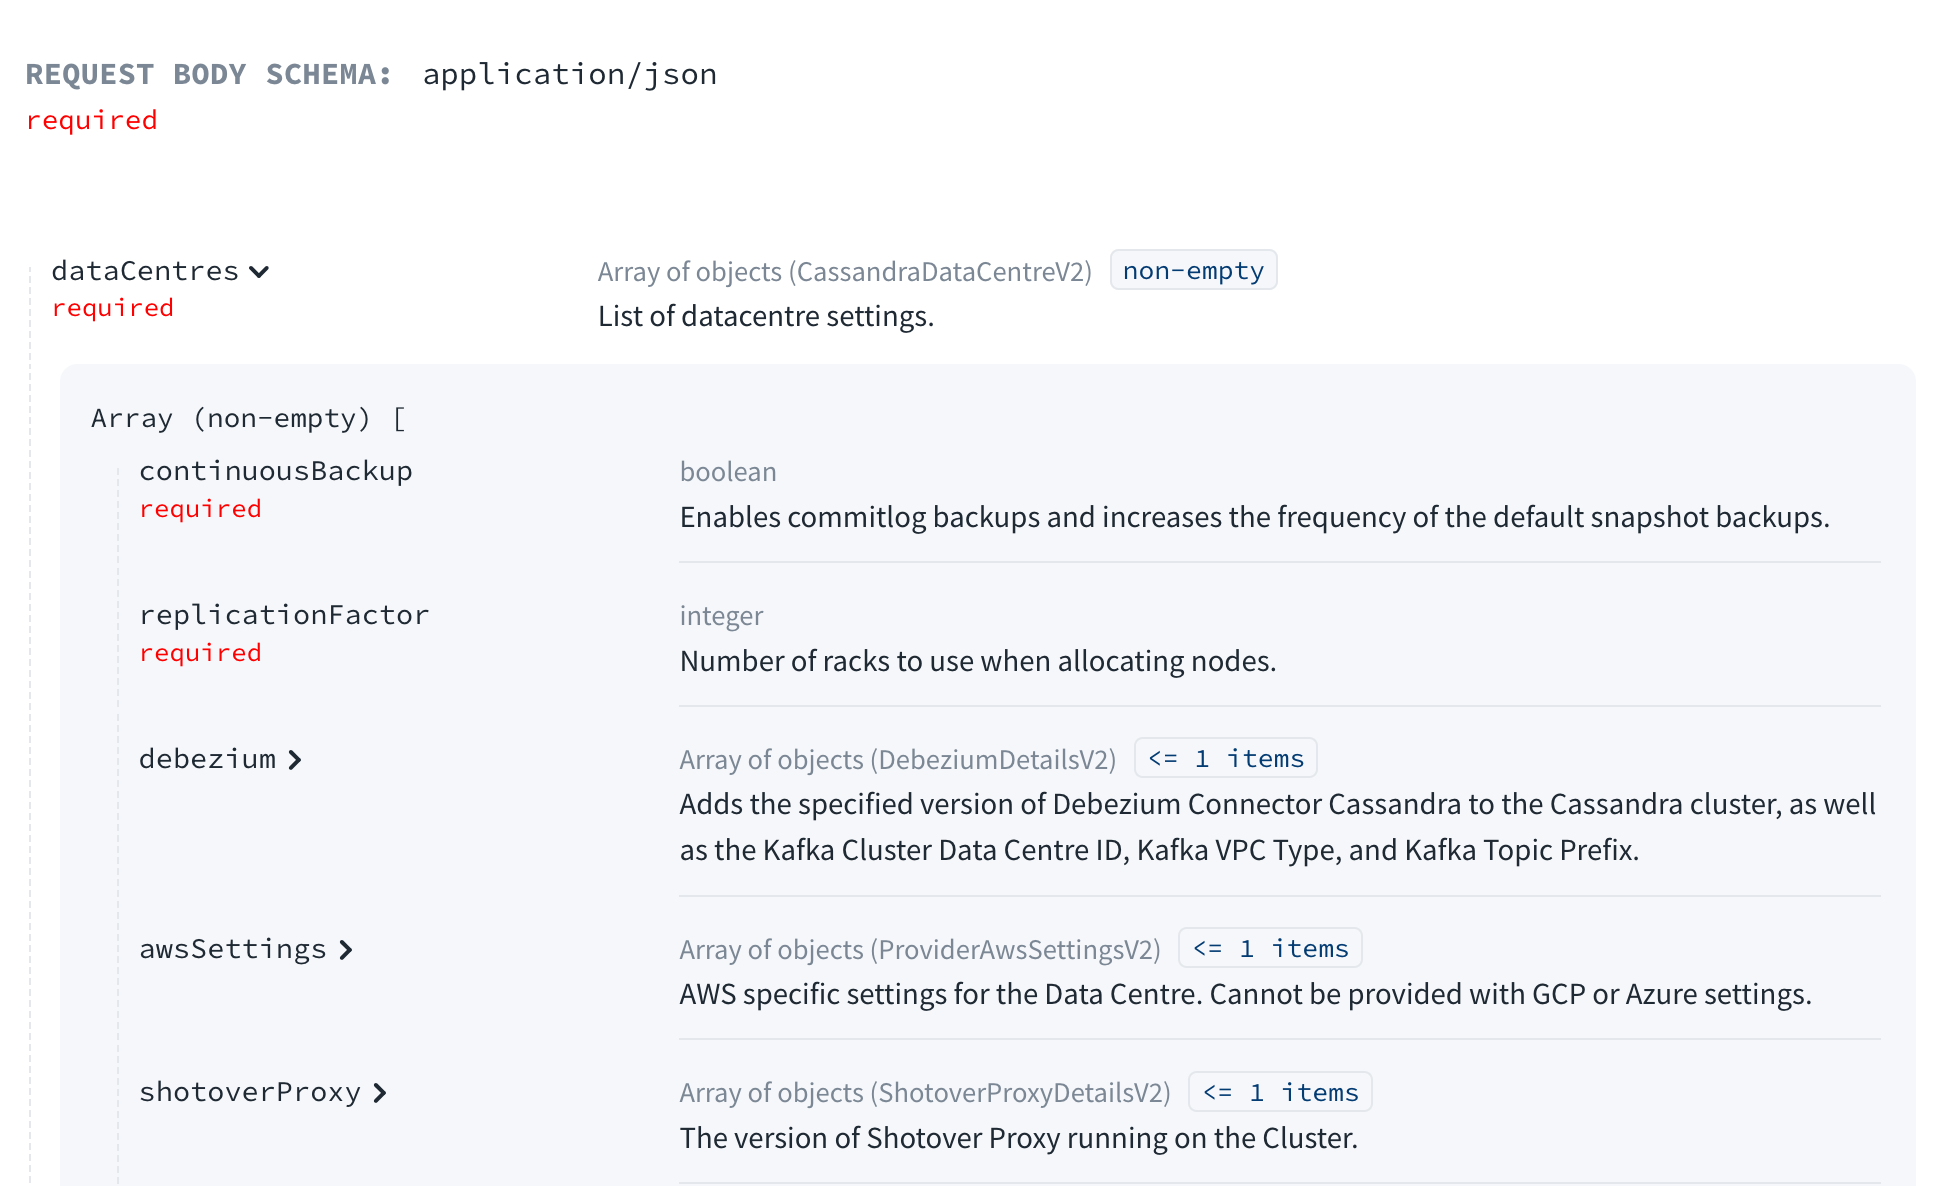Click 'Array of objects (CassandraDataCentreV2)' type text
Image resolution: width=1944 pixels, height=1186 pixels.
(x=844, y=272)
